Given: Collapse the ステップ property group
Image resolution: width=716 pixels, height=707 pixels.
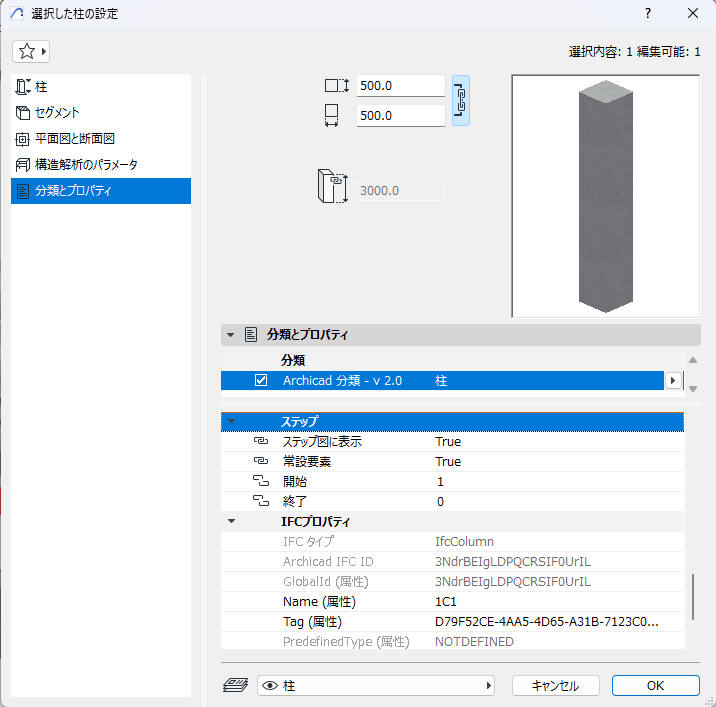Looking at the screenshot, I should [x=232, y=422].
